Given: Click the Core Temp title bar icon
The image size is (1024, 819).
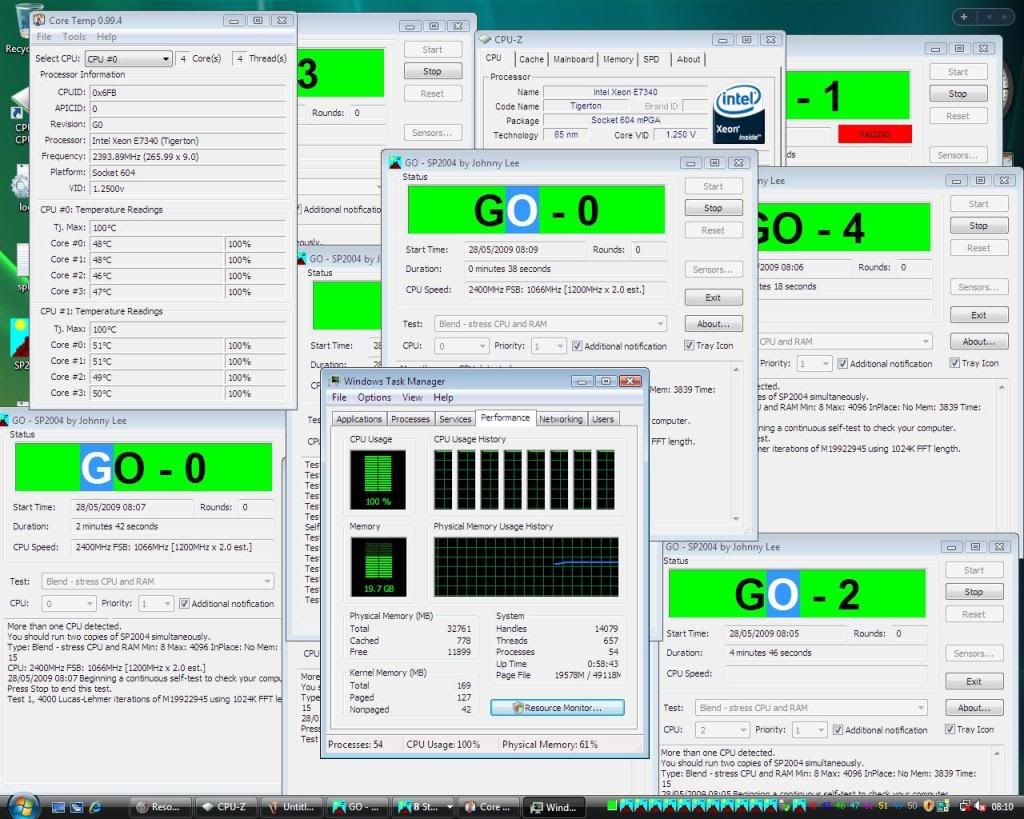Looking at the screenshot, I should (39, 20).
